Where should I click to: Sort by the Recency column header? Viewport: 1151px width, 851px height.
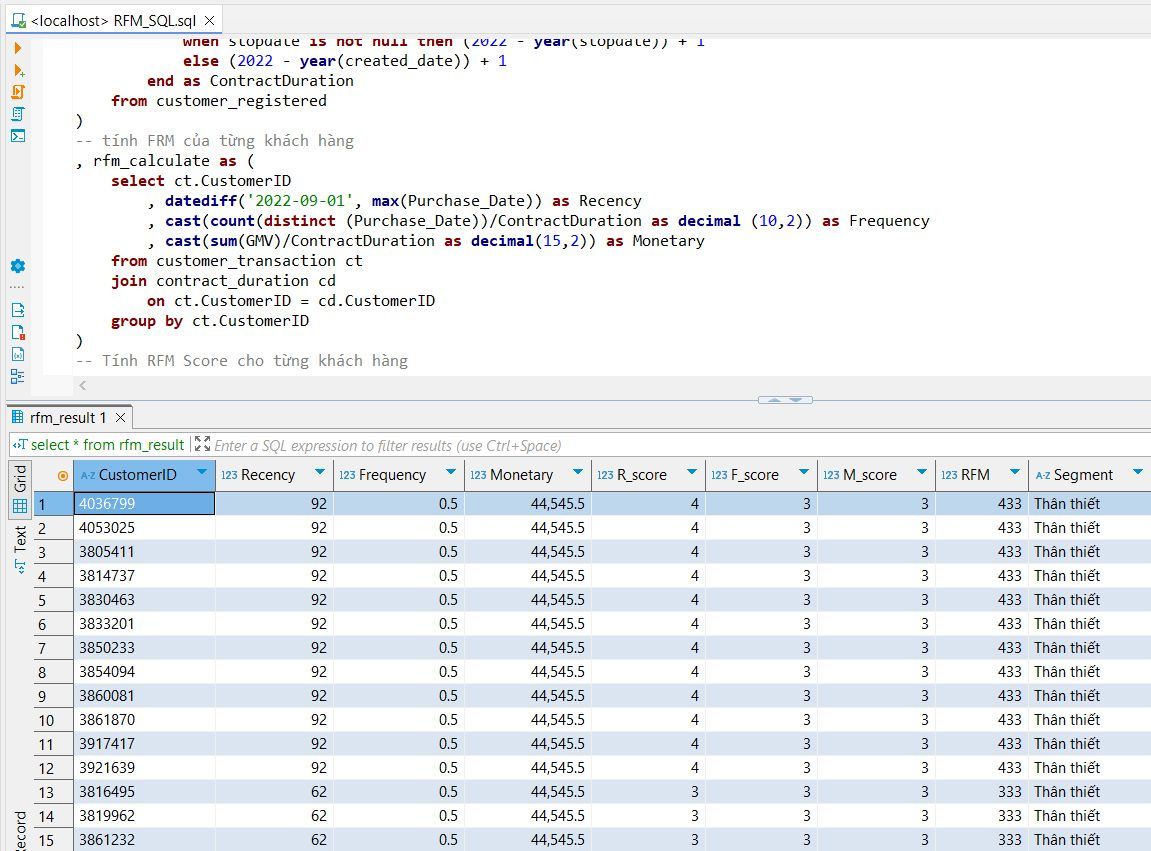point(268,475)
